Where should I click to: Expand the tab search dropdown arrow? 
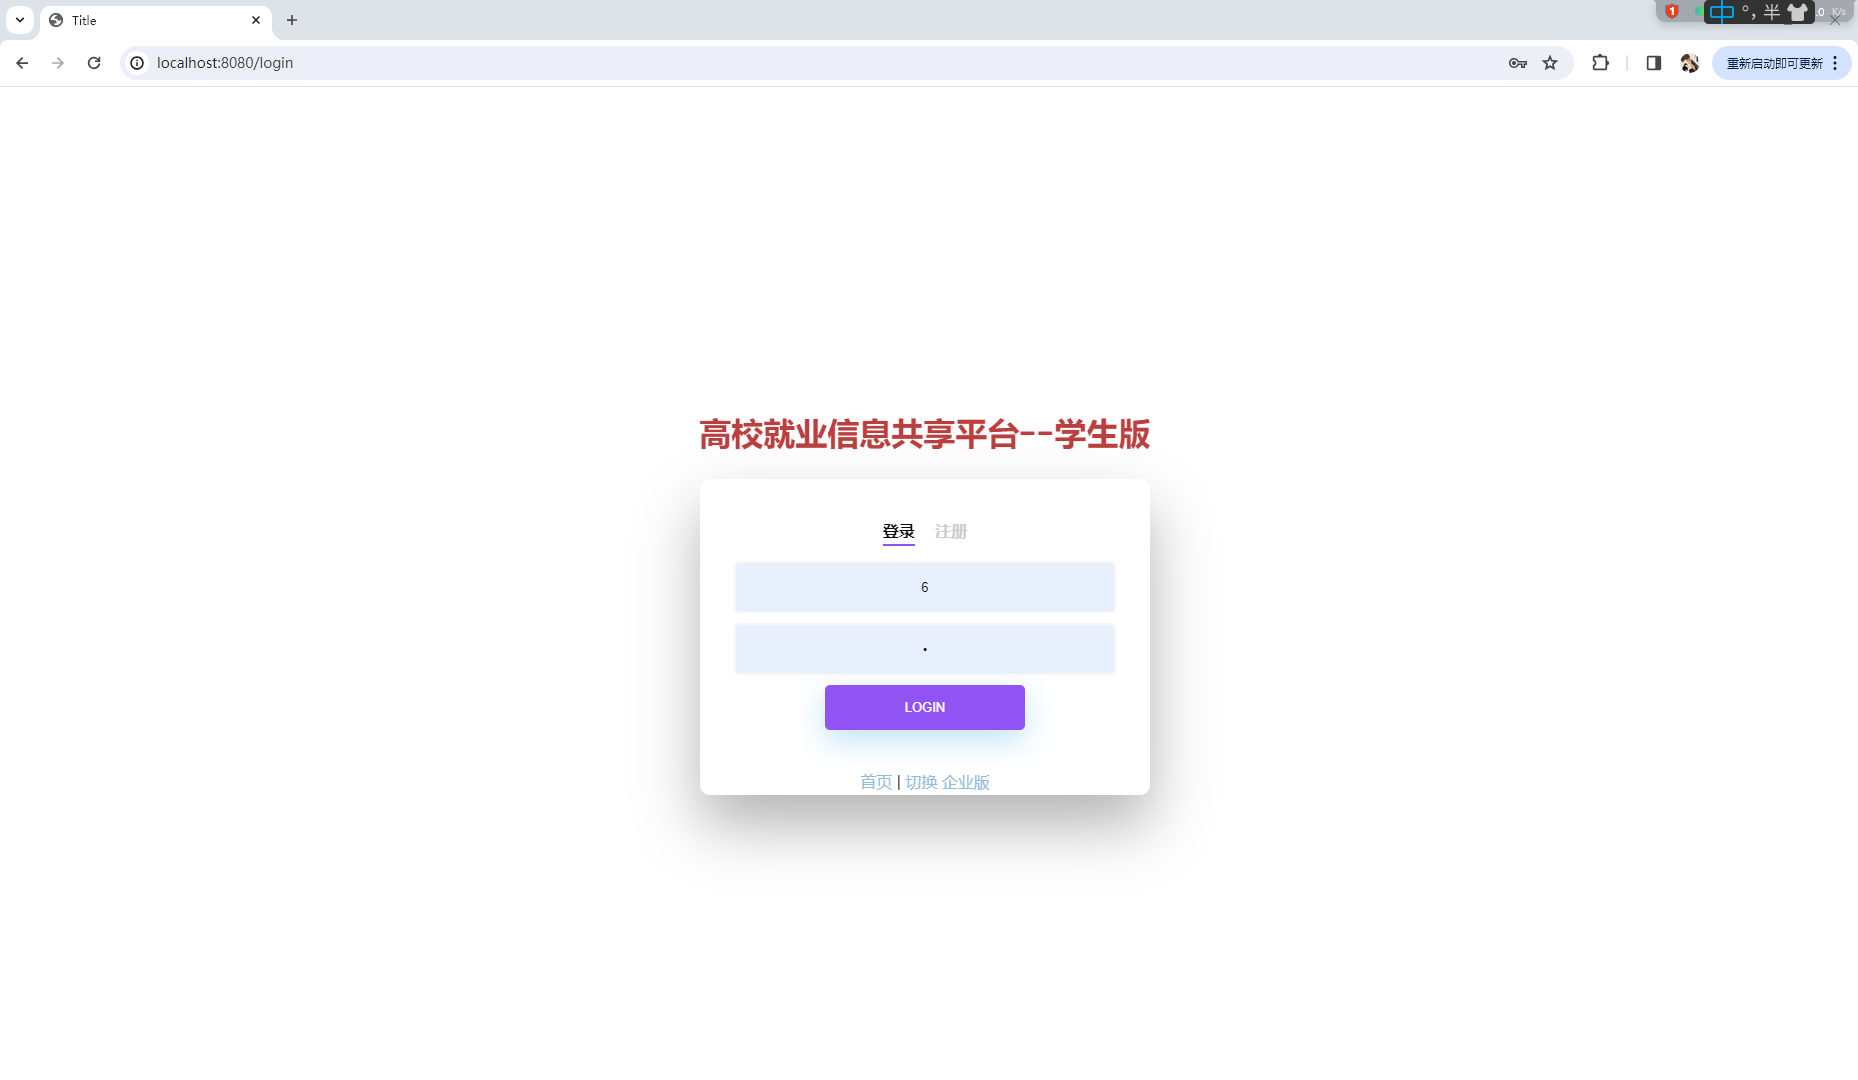click(x=20, y=20)
